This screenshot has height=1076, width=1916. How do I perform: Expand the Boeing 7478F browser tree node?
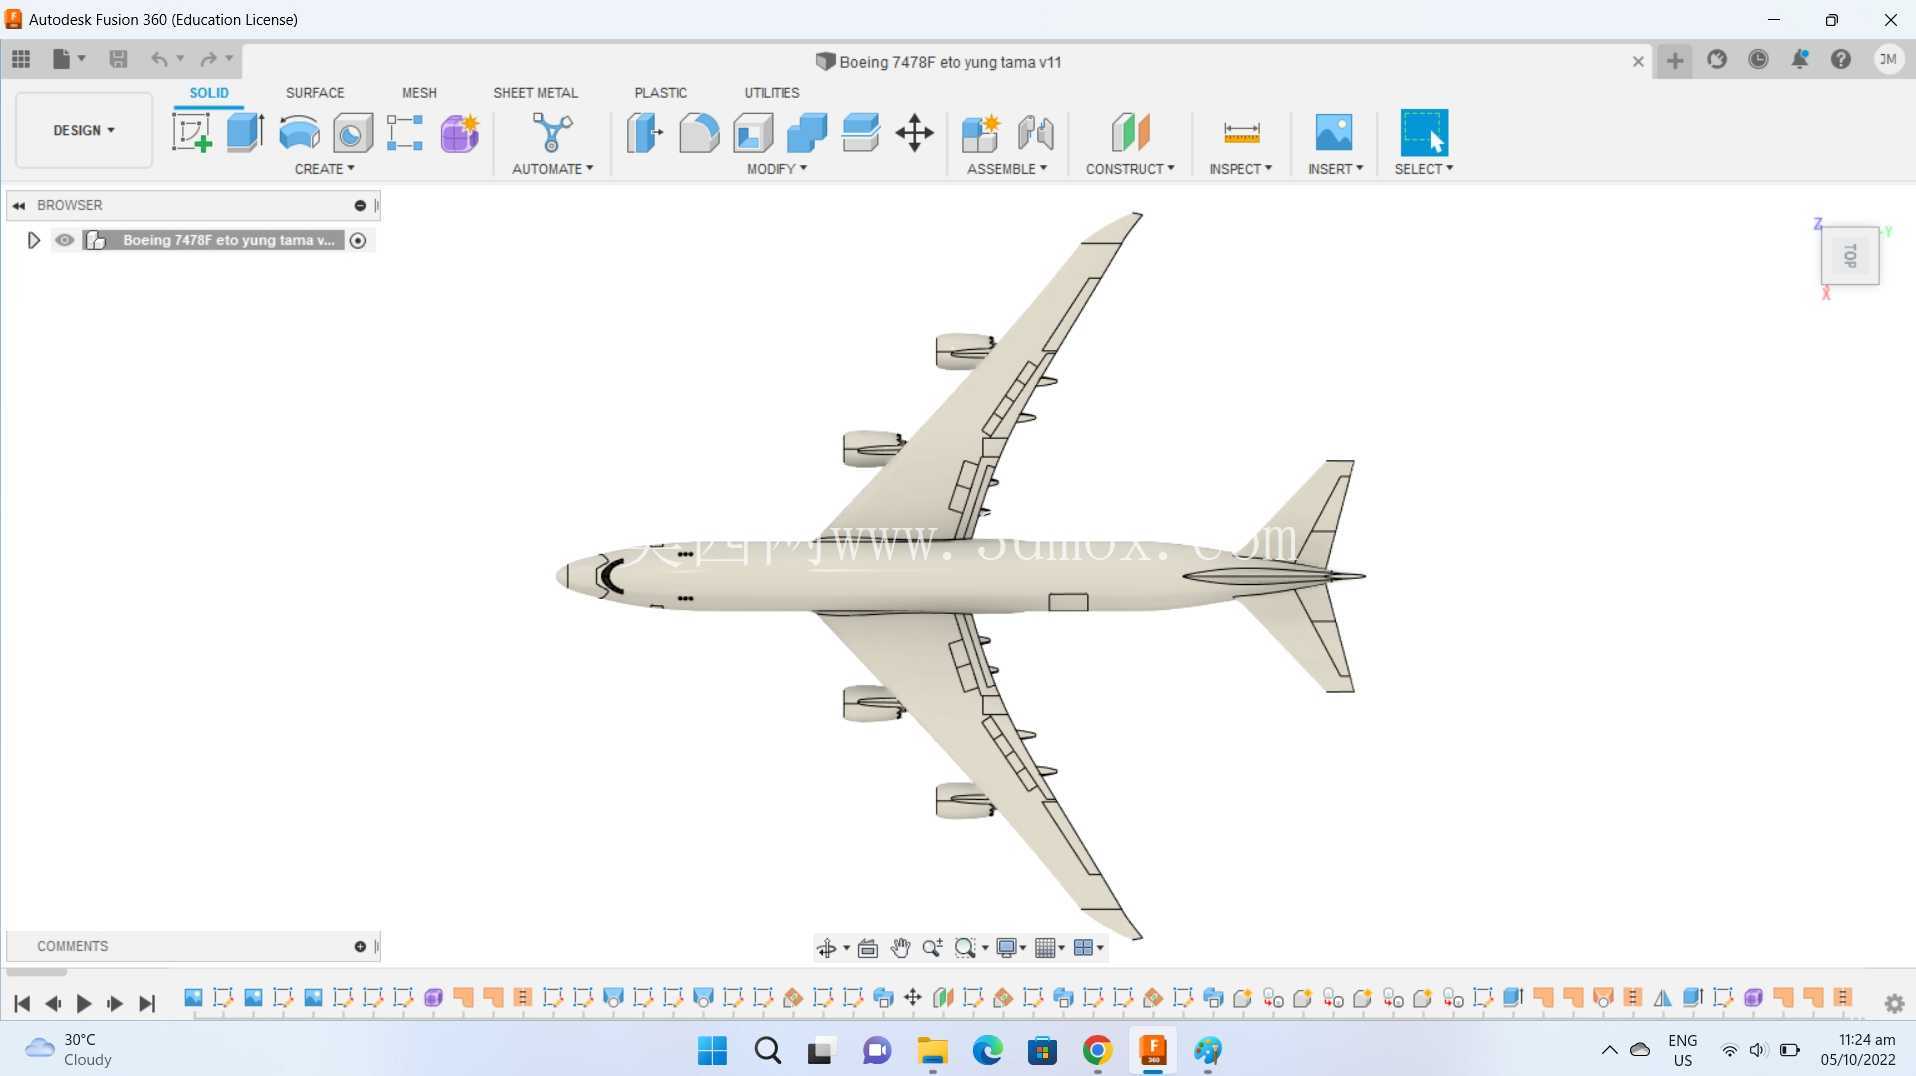33,240
